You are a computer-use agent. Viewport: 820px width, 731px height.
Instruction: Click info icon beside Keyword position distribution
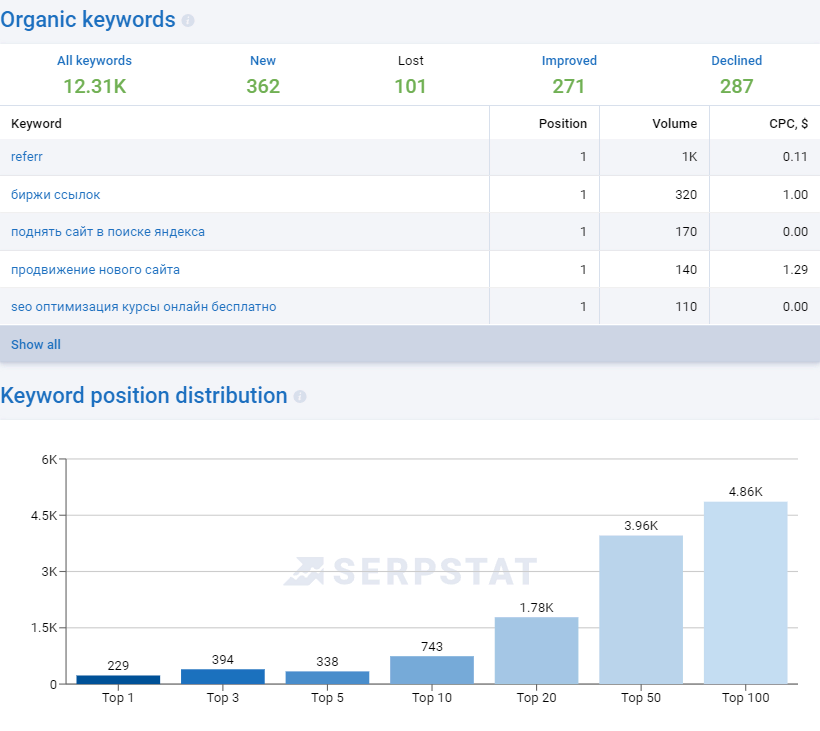point(300,397)
